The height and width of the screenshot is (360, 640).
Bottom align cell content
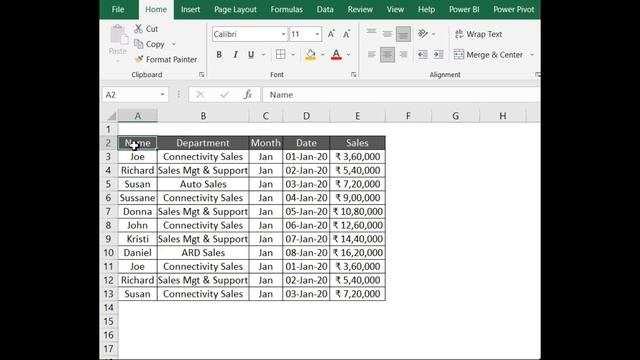(x=403, y=34)
